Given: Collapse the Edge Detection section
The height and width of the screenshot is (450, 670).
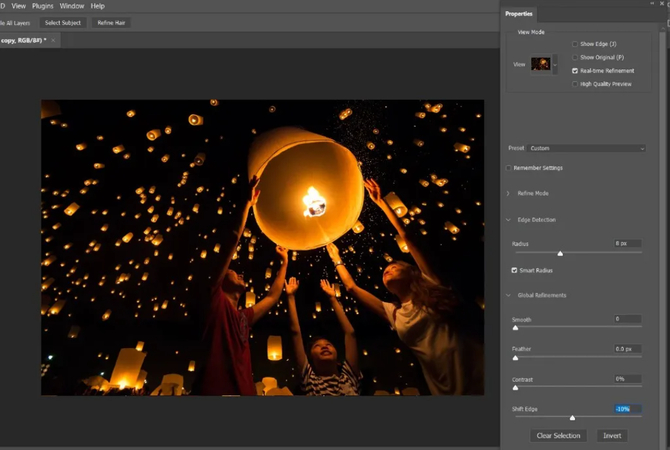Looking at the screenshot, I should [508, 220].
